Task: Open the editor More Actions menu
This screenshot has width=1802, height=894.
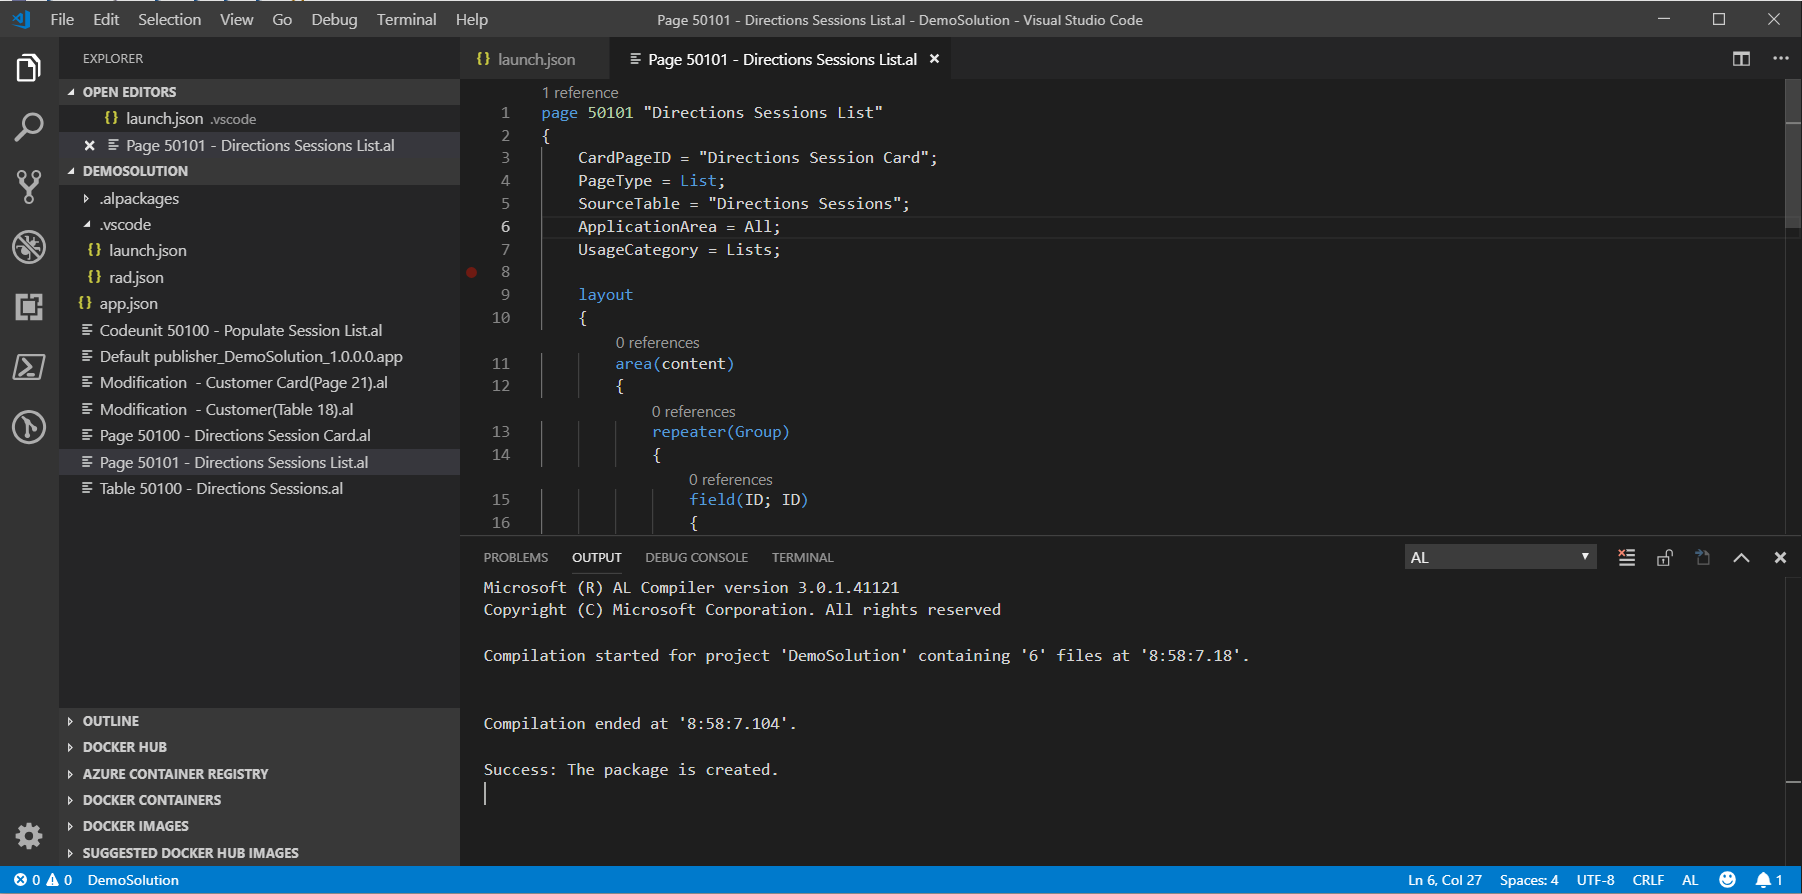Action: 1780,59
